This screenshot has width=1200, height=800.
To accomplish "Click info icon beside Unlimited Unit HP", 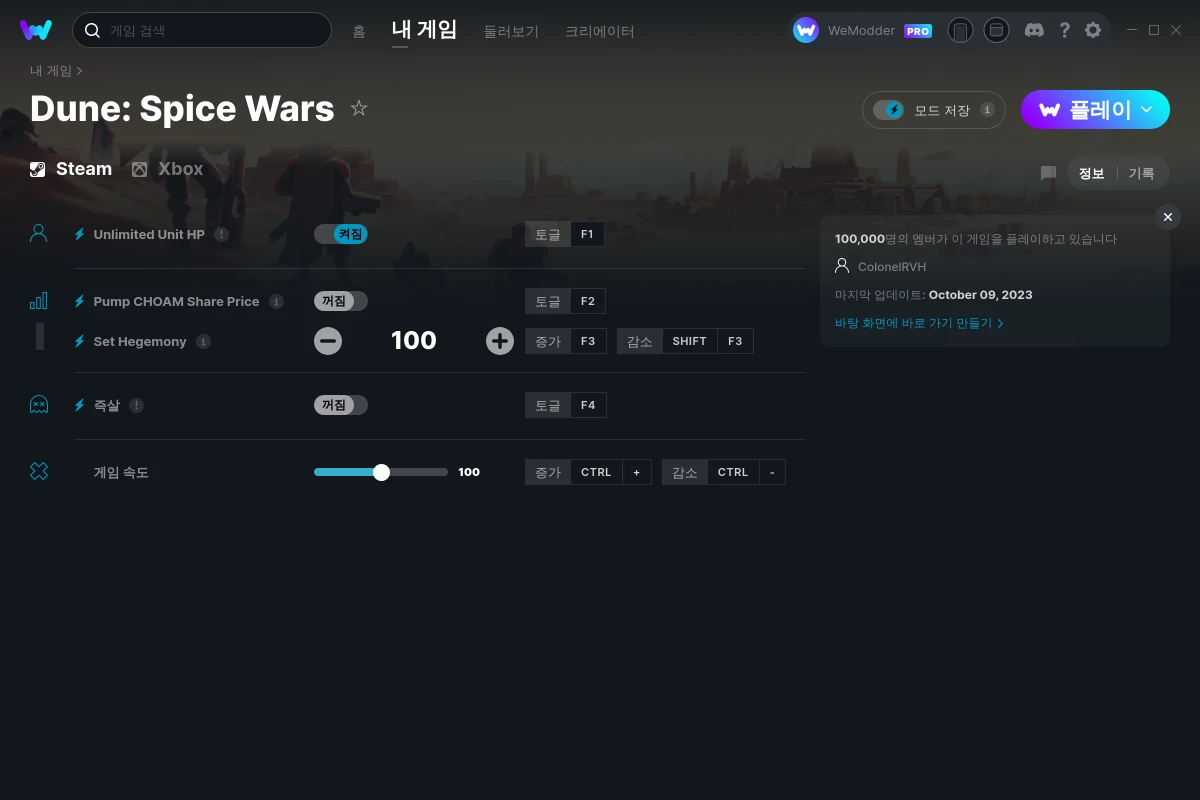I will point(221,234).
